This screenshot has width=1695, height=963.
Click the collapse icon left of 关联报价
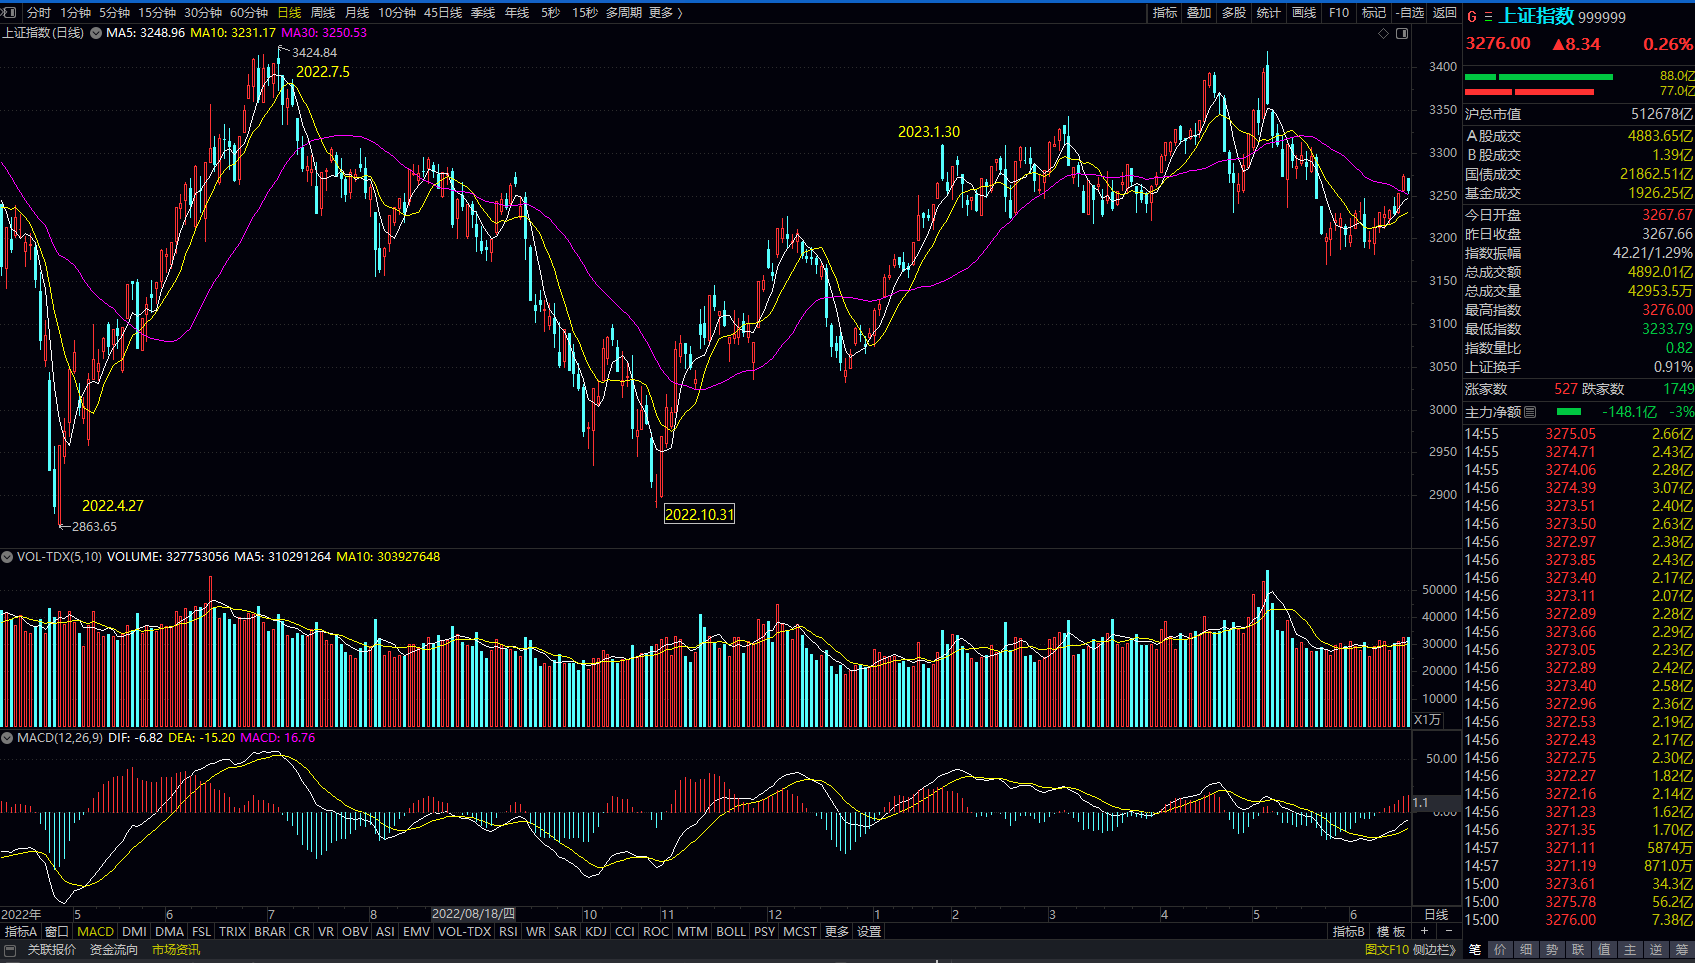(x=10, y=950)
